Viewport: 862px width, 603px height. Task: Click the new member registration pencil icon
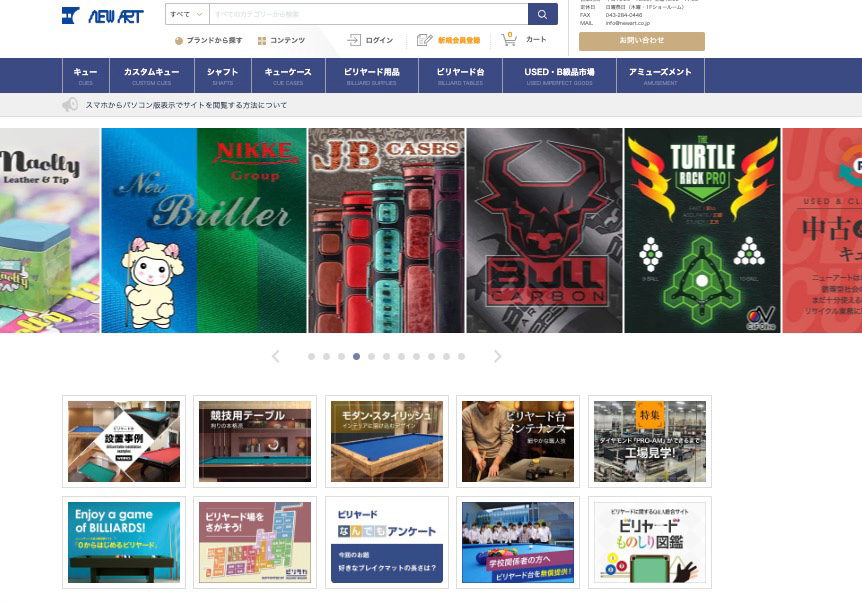(424, 40)
